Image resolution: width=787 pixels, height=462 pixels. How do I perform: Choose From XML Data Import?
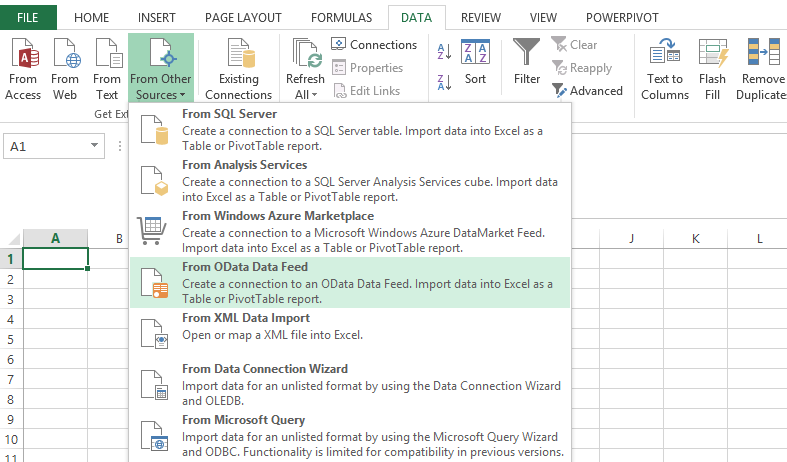(x=350, y=333)
